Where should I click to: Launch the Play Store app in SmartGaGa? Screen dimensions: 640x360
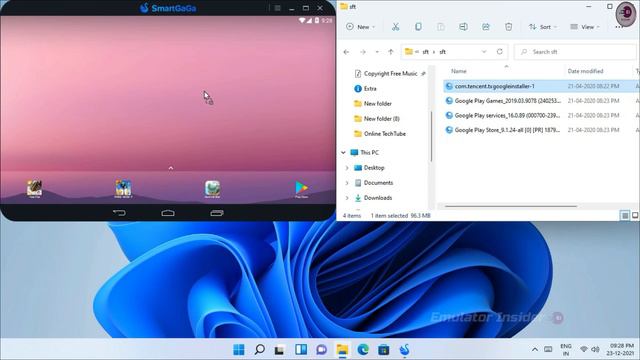pyautogui.click(x=302, y=189)
